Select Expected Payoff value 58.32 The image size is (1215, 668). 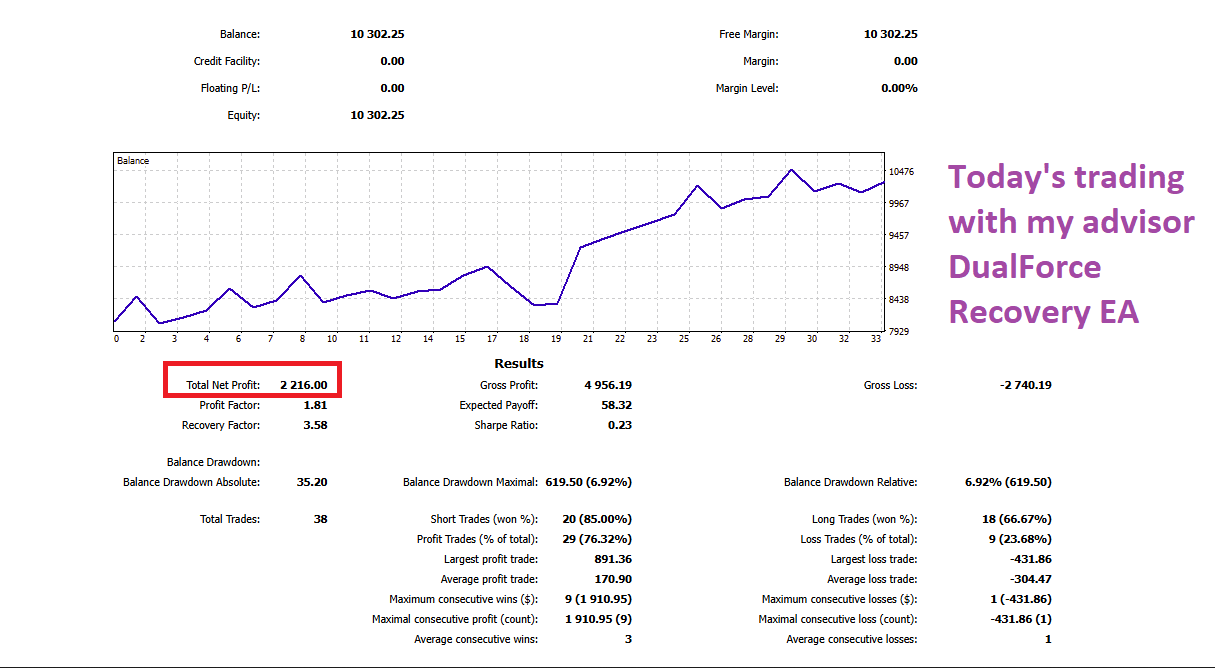pyautogui.click(x=616, y=405)
